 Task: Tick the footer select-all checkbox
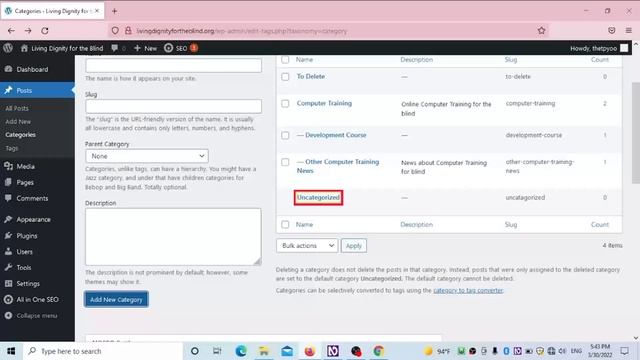point(285,224)
